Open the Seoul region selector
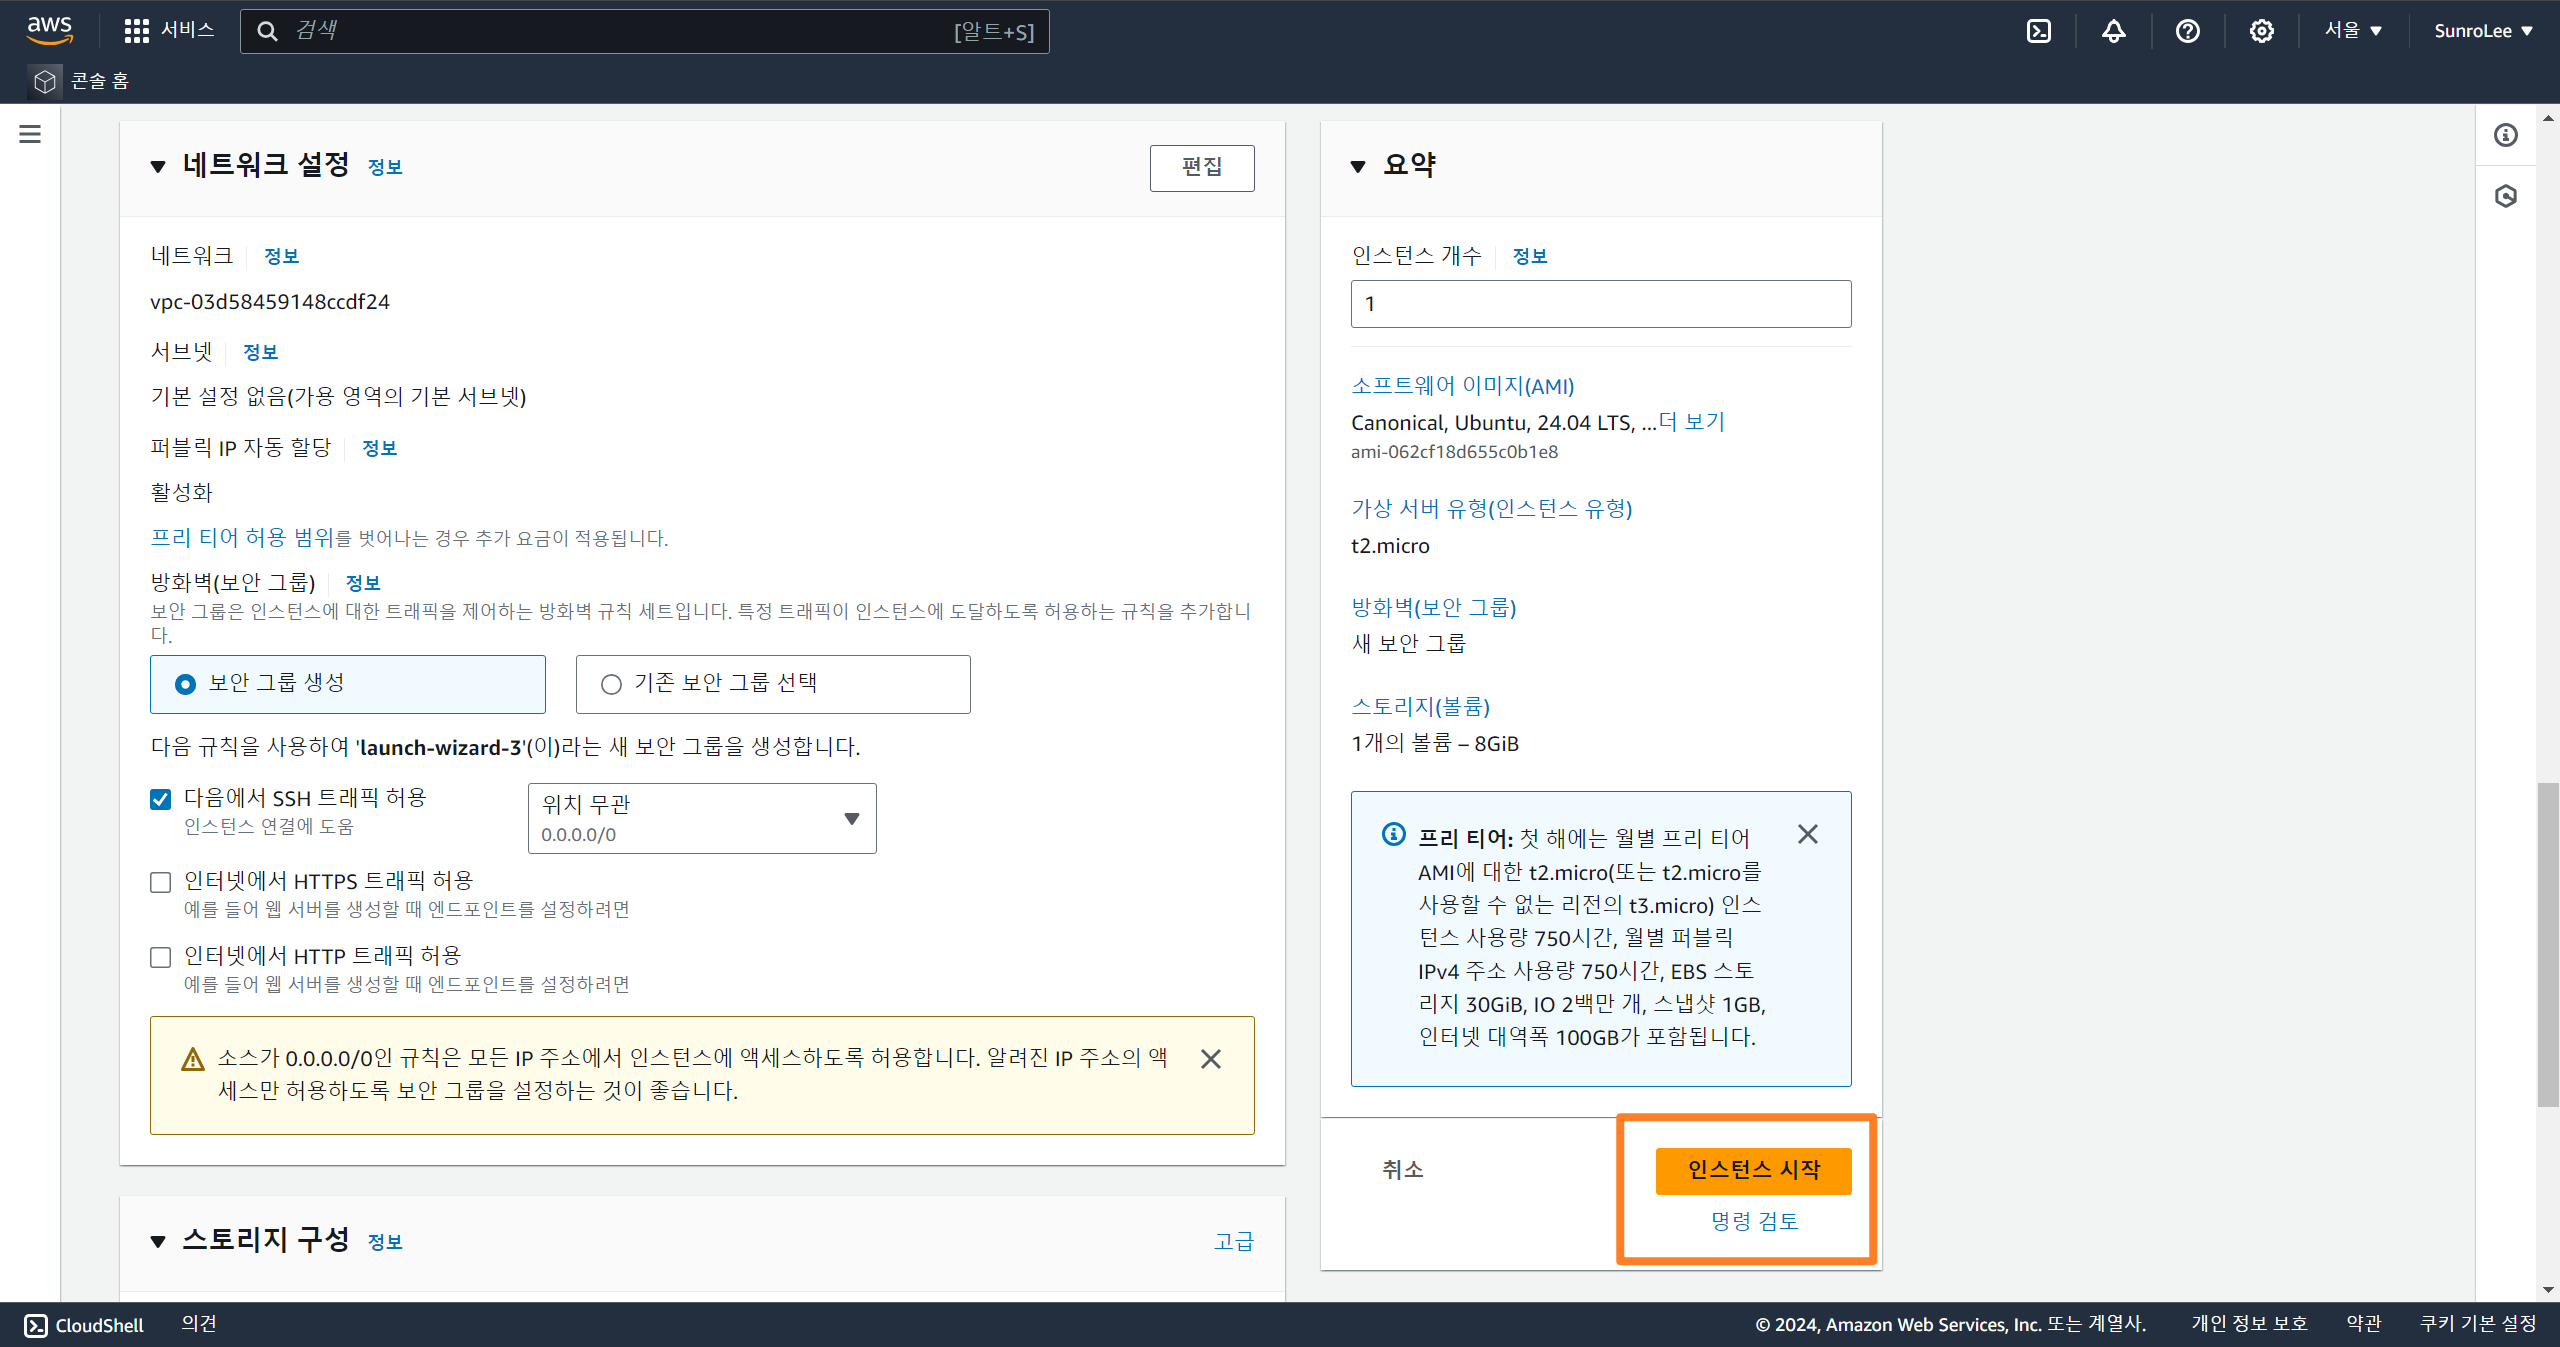The width and height of the screenshot is (2560, 1347). click(x=2352, y=31)
